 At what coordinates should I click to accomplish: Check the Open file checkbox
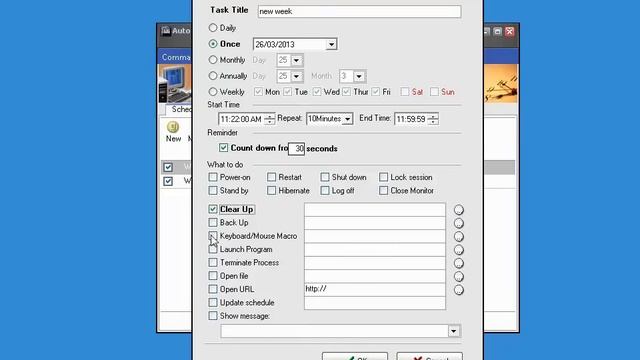(213, 276)
